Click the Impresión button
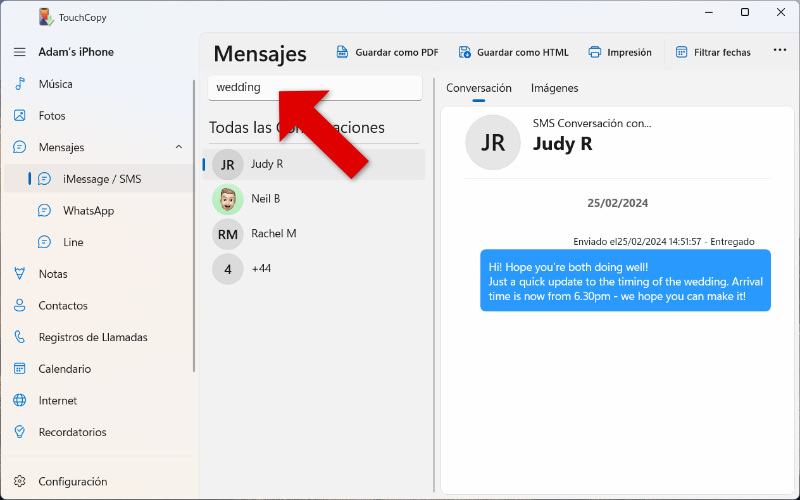 coord(620,52)
